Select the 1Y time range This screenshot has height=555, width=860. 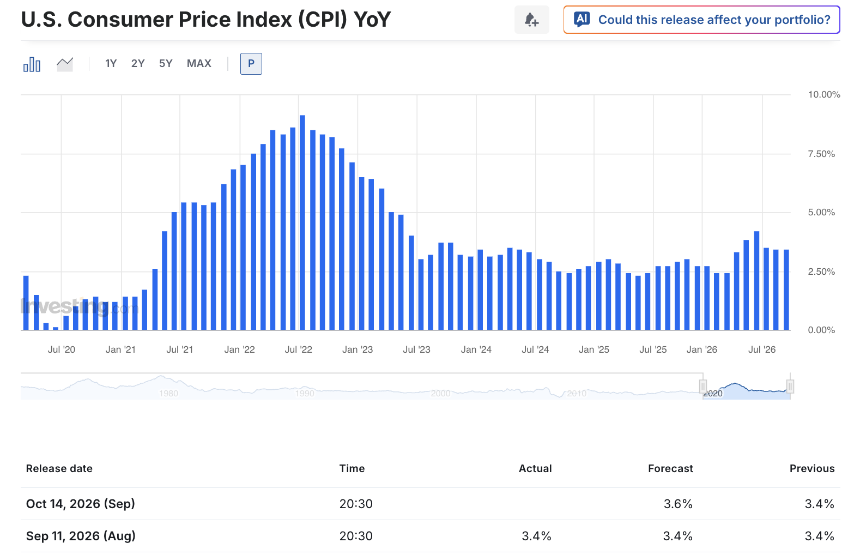[x=111, y=64]
